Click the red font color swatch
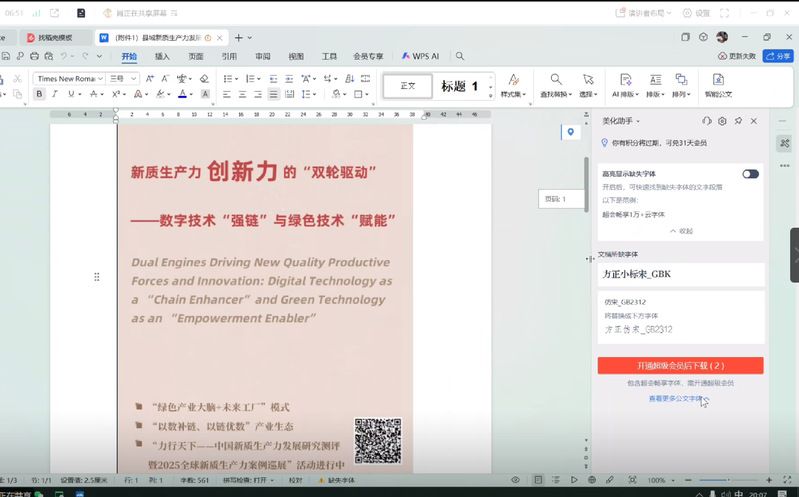 pyautogui.click(x=183, y=94)
